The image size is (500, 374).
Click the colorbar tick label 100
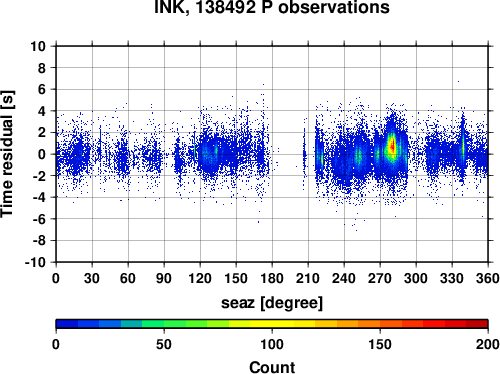click(x=272, y=344)
